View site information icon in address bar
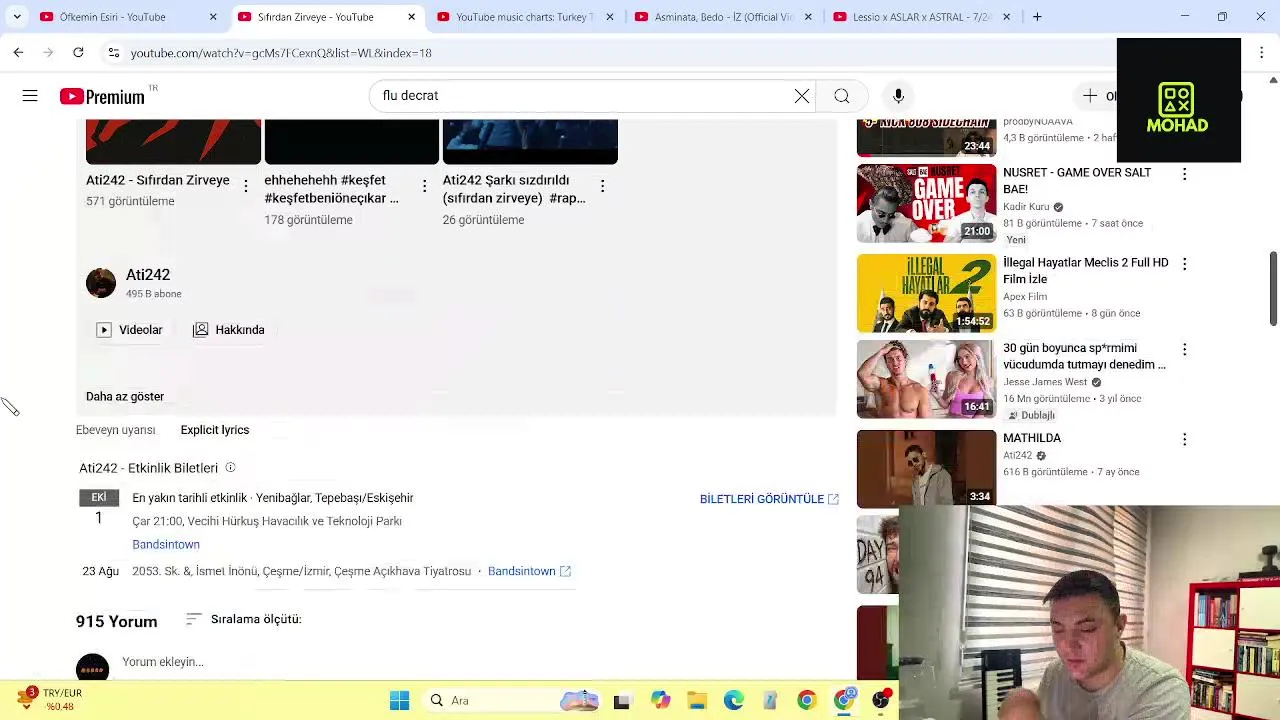The width and height of the screenshot is (1280, 720). click(113, 52)
